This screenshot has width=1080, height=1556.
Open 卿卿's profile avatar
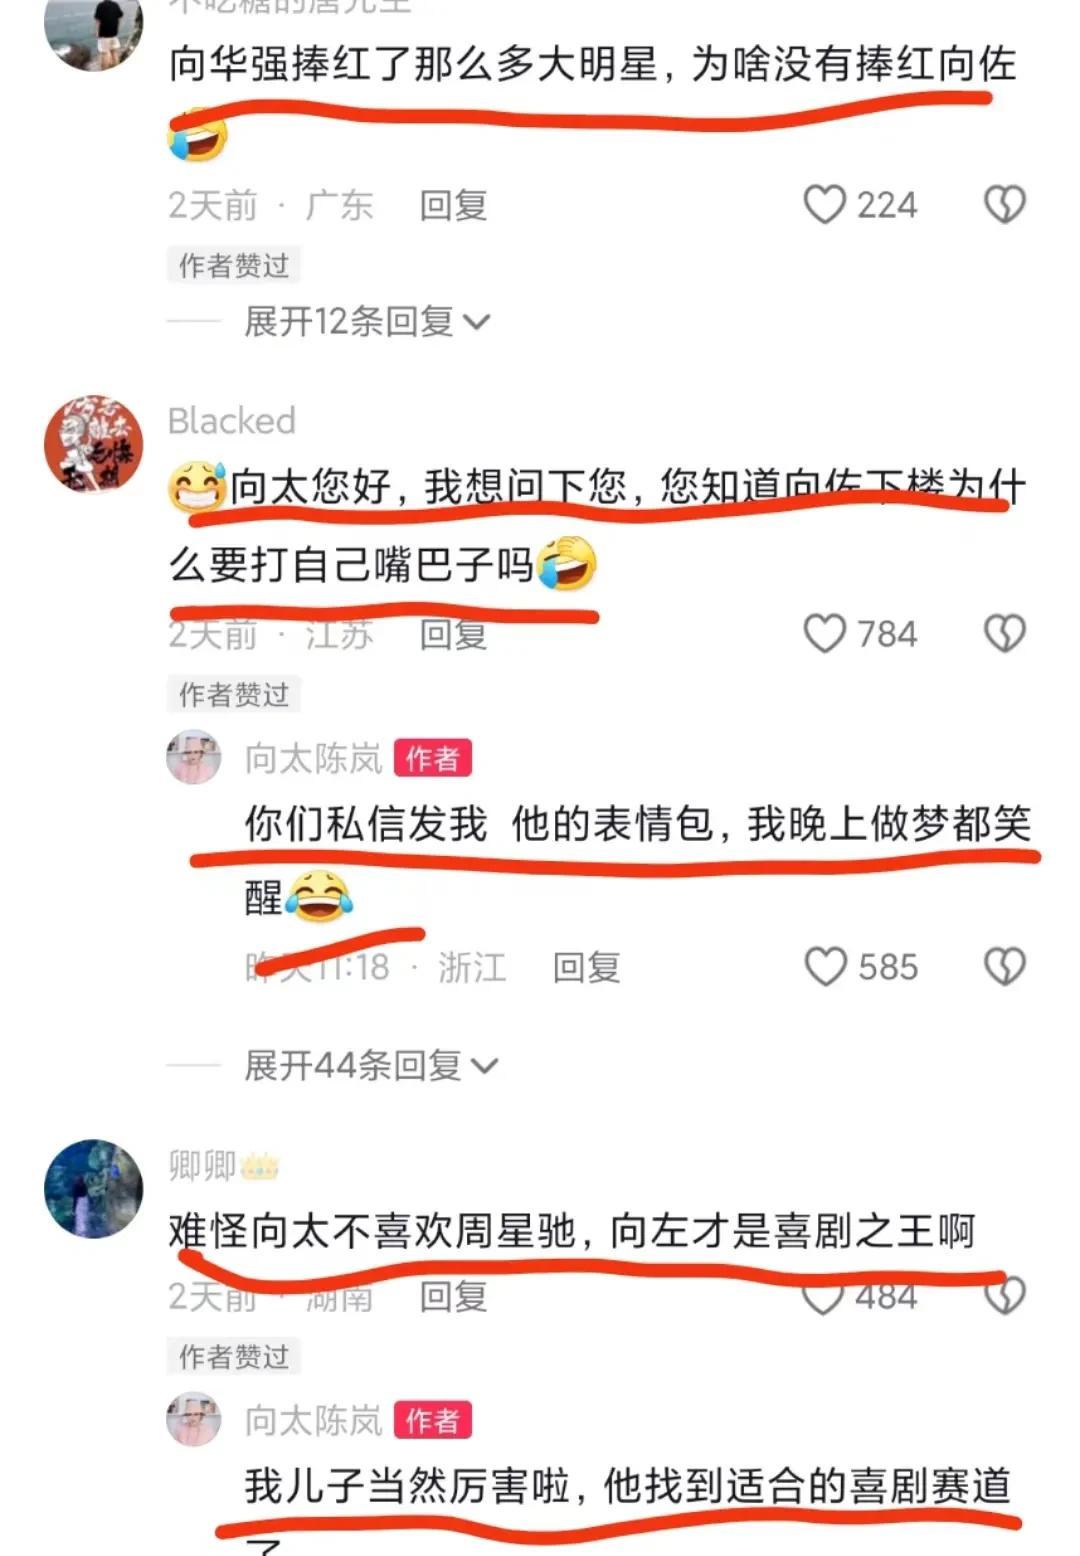(94, 1188)
